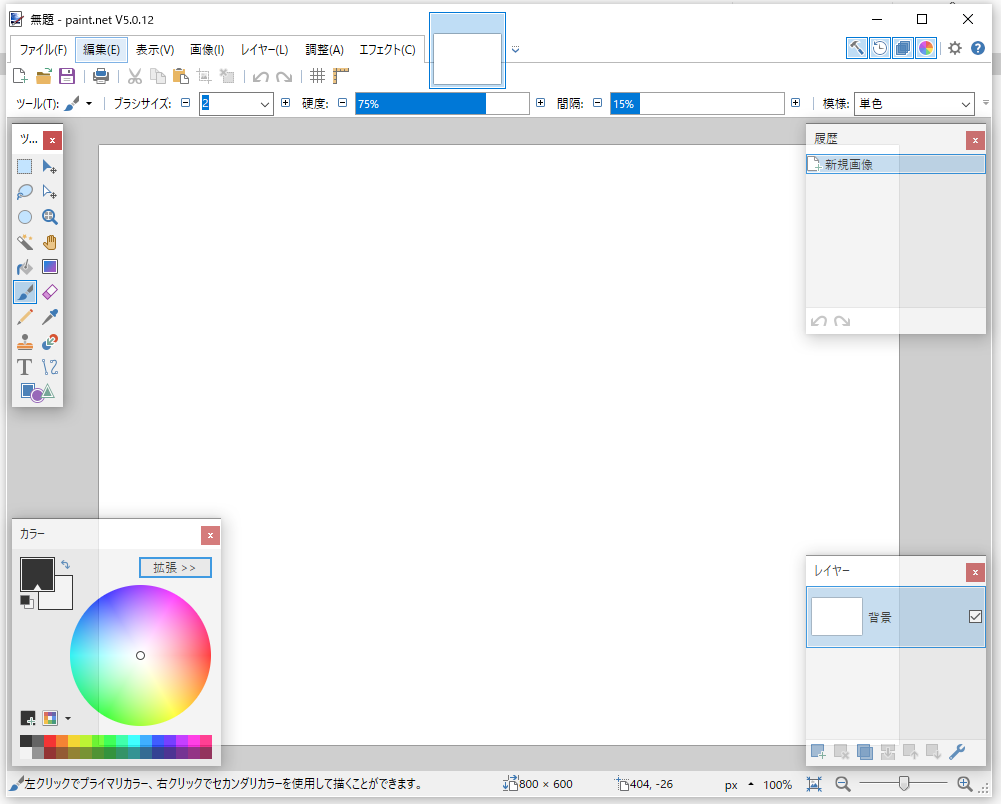Screen dimensions: 1001x804
Task: Toggle the rulers icon
Action: click(341, 76)
